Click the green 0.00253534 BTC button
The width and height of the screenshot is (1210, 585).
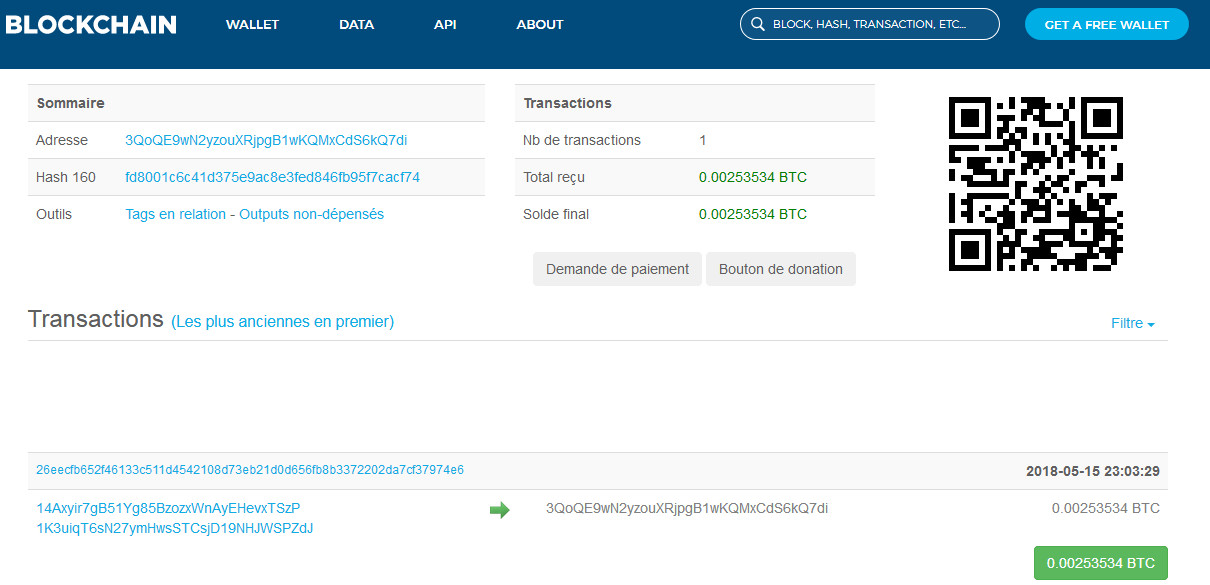1100,563
